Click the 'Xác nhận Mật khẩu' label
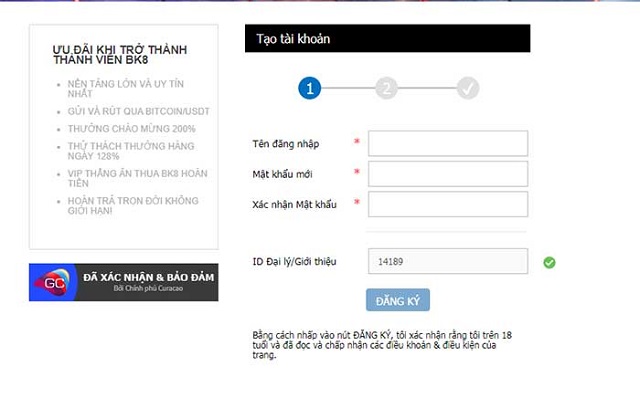Screen dimensions: 640x419 tap(294, 204)
